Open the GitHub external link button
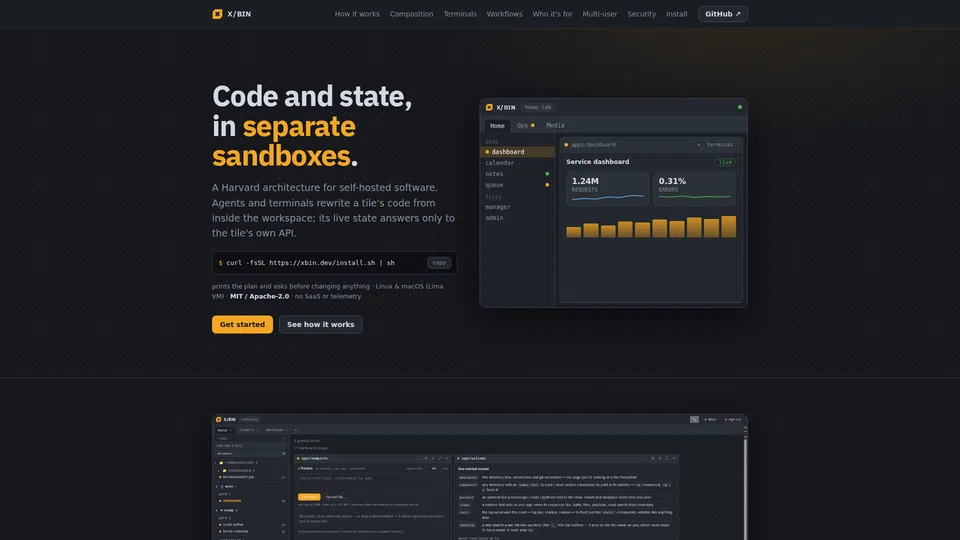 (722, 14)
